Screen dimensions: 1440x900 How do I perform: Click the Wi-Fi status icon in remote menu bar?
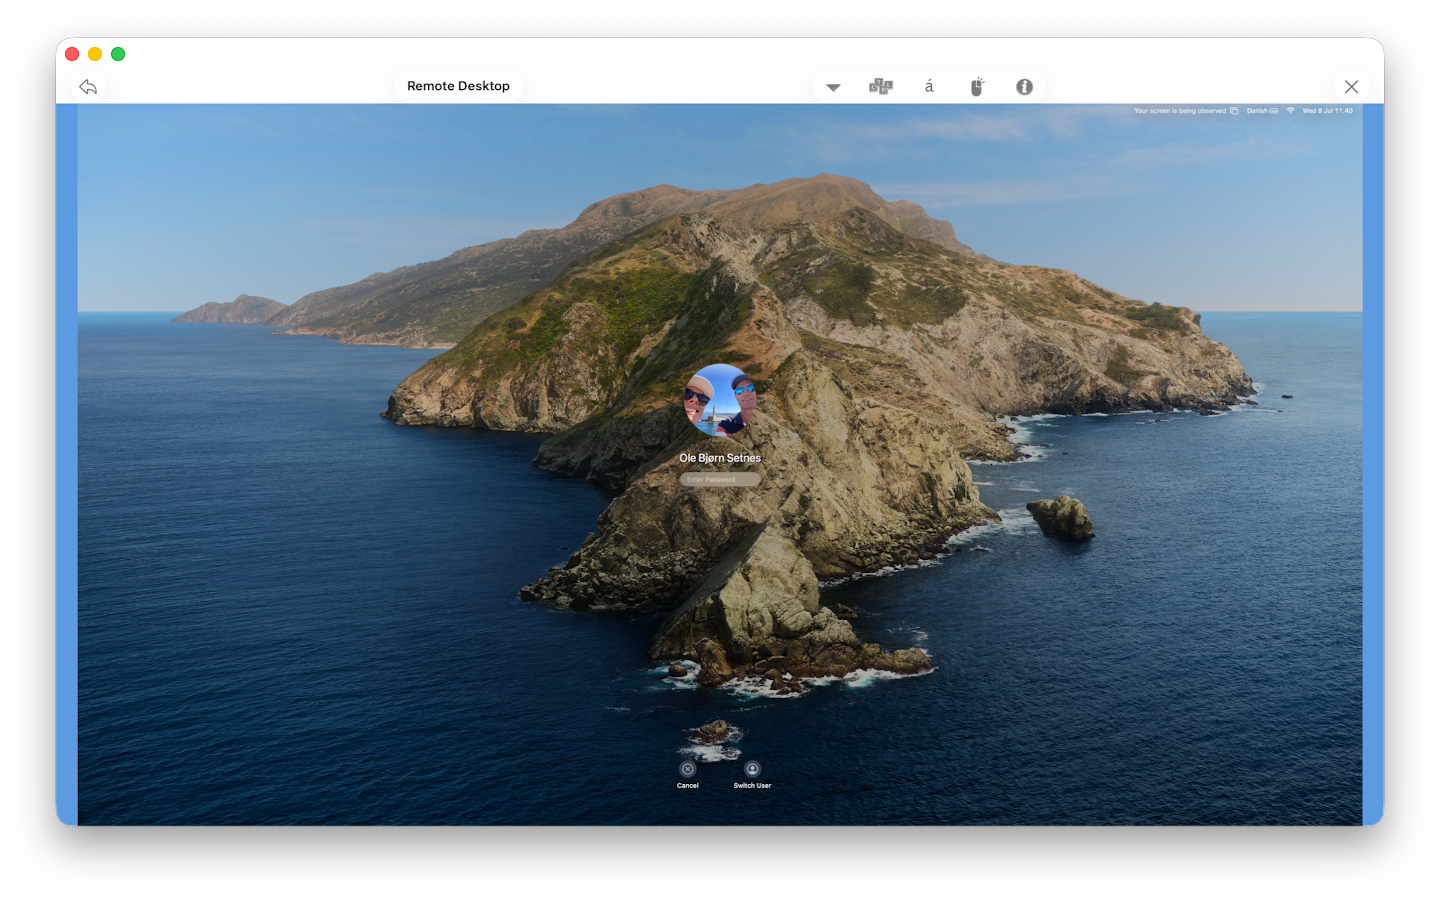(1290, 111)
